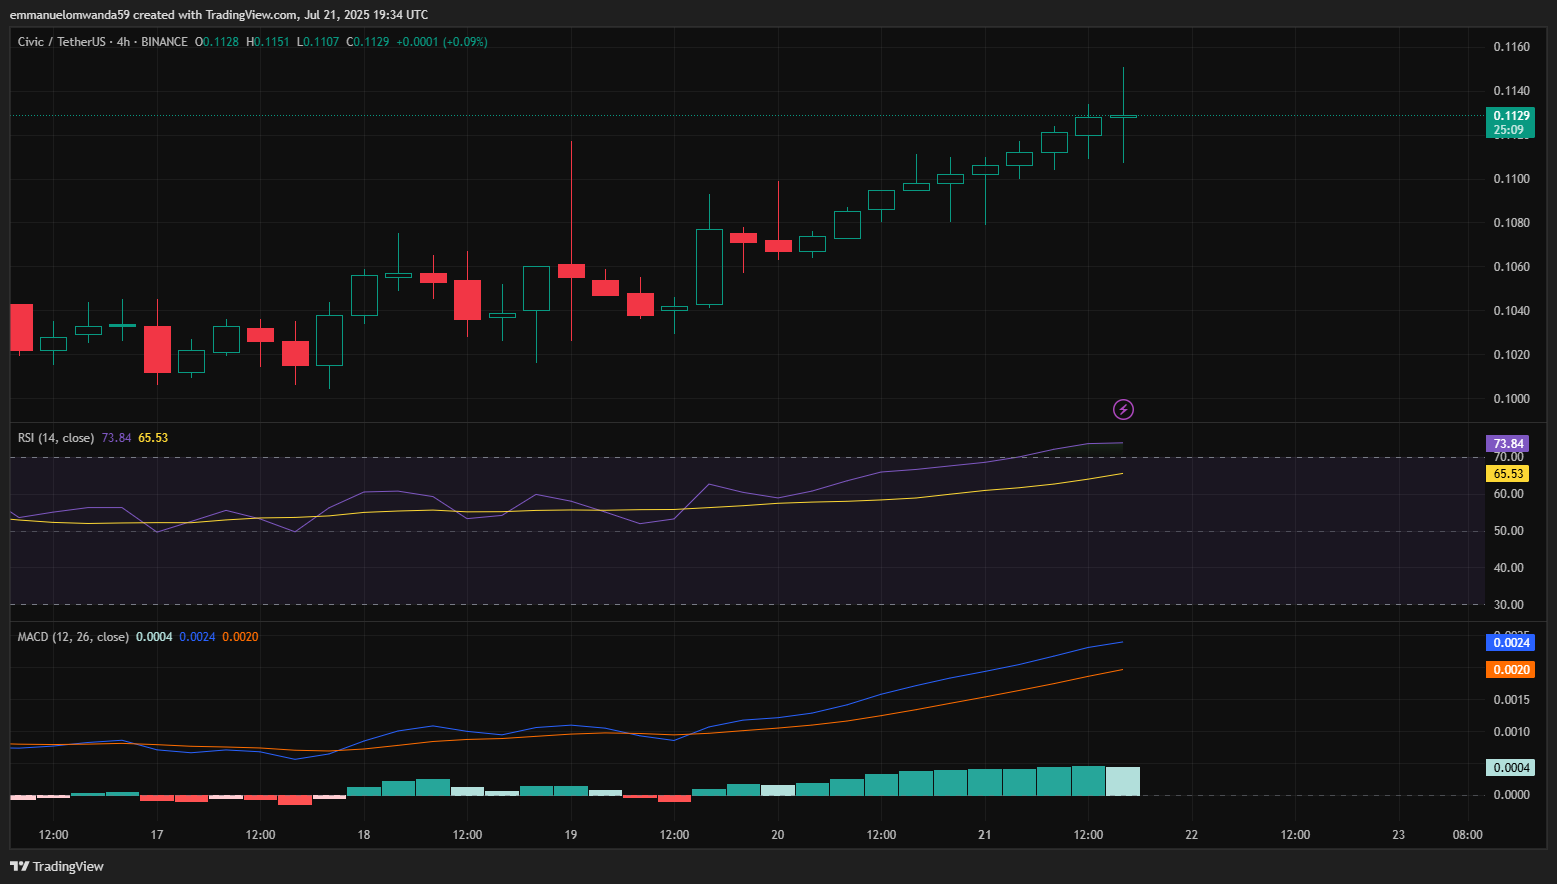Select the MACD (12, 26, close) indicator legend

click(x=73, y=637)
